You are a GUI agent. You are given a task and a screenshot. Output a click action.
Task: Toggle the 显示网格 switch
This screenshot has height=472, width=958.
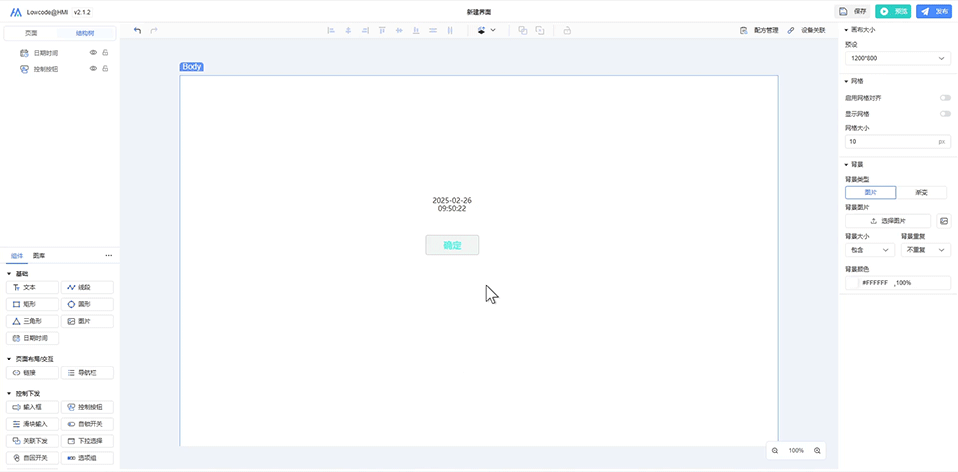point(944,114)
